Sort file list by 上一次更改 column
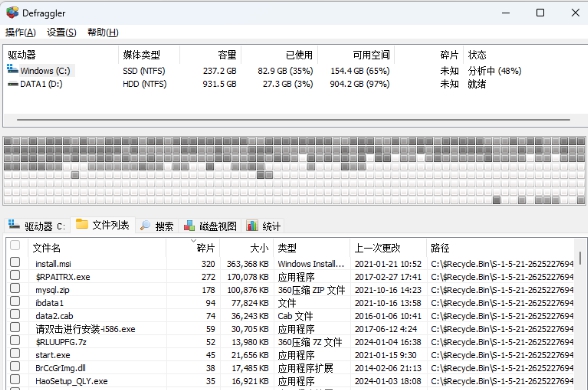The image size is (588, 390). pyautogui.click(x=388, y=248)
